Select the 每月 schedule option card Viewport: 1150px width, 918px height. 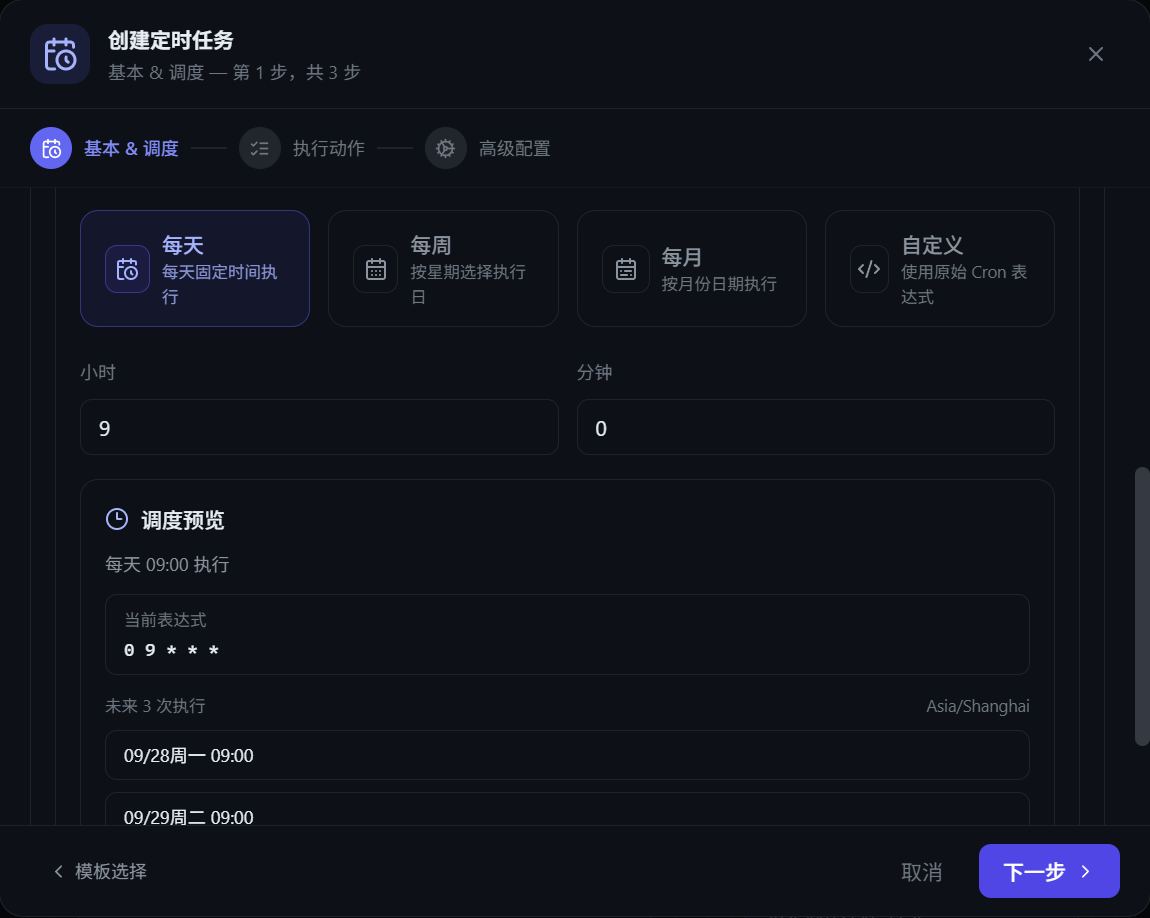pos(692,268)
